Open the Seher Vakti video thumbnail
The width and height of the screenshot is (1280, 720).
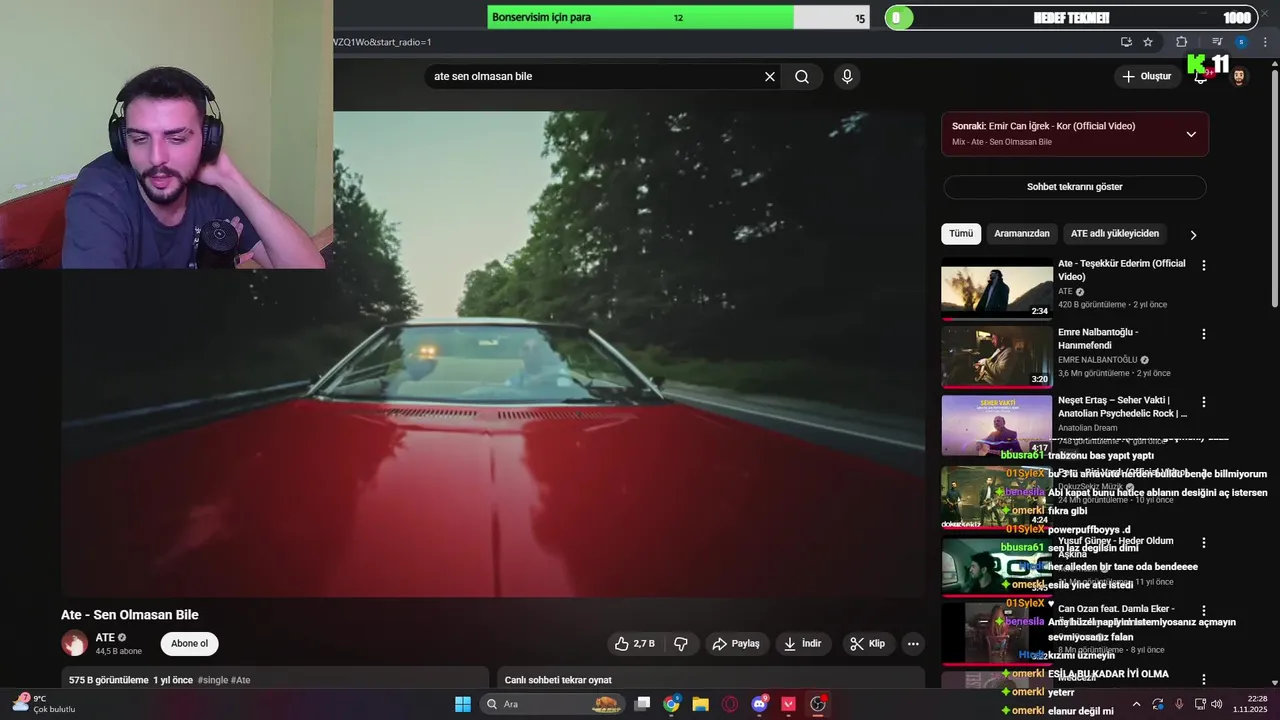(x=997, y=425)
